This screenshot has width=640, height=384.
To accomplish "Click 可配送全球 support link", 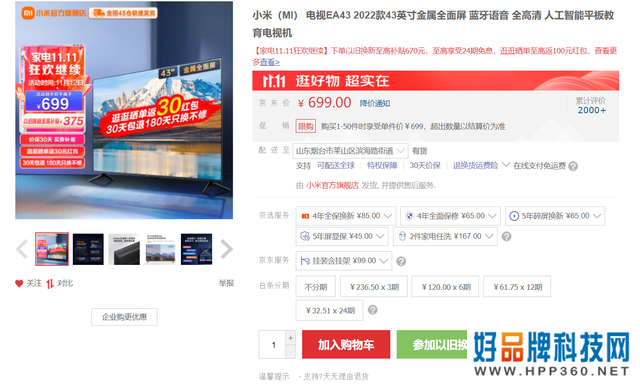I will 336,165.
